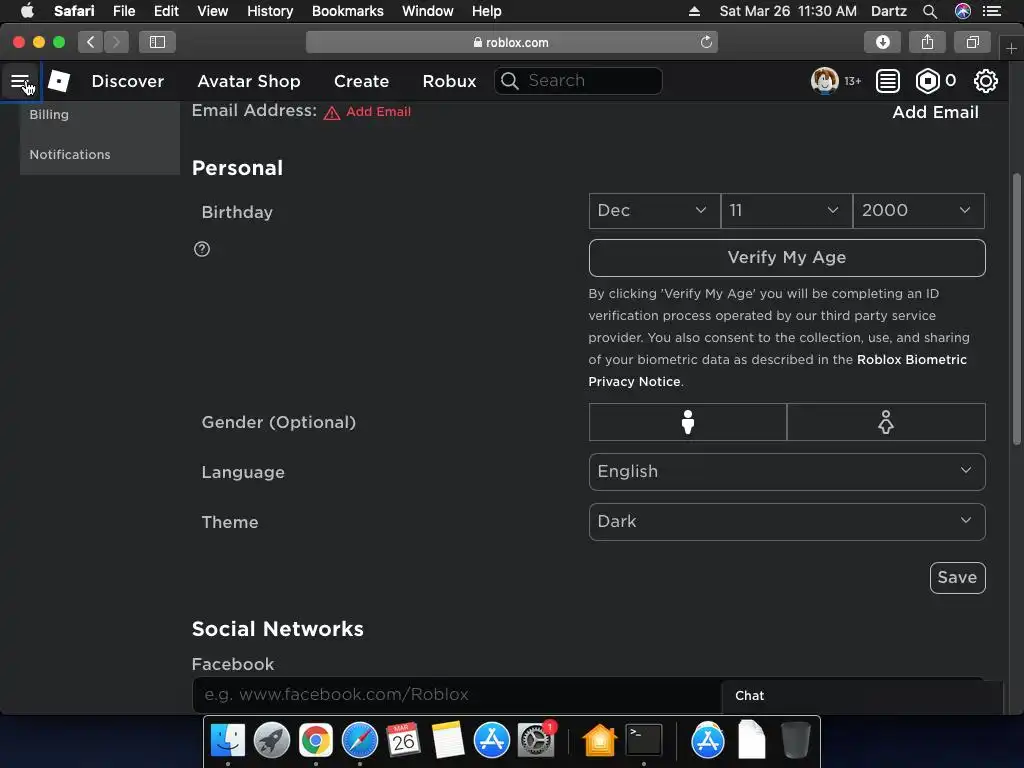
Task: Open Finder from the Dock
Action: pos(228,741)
